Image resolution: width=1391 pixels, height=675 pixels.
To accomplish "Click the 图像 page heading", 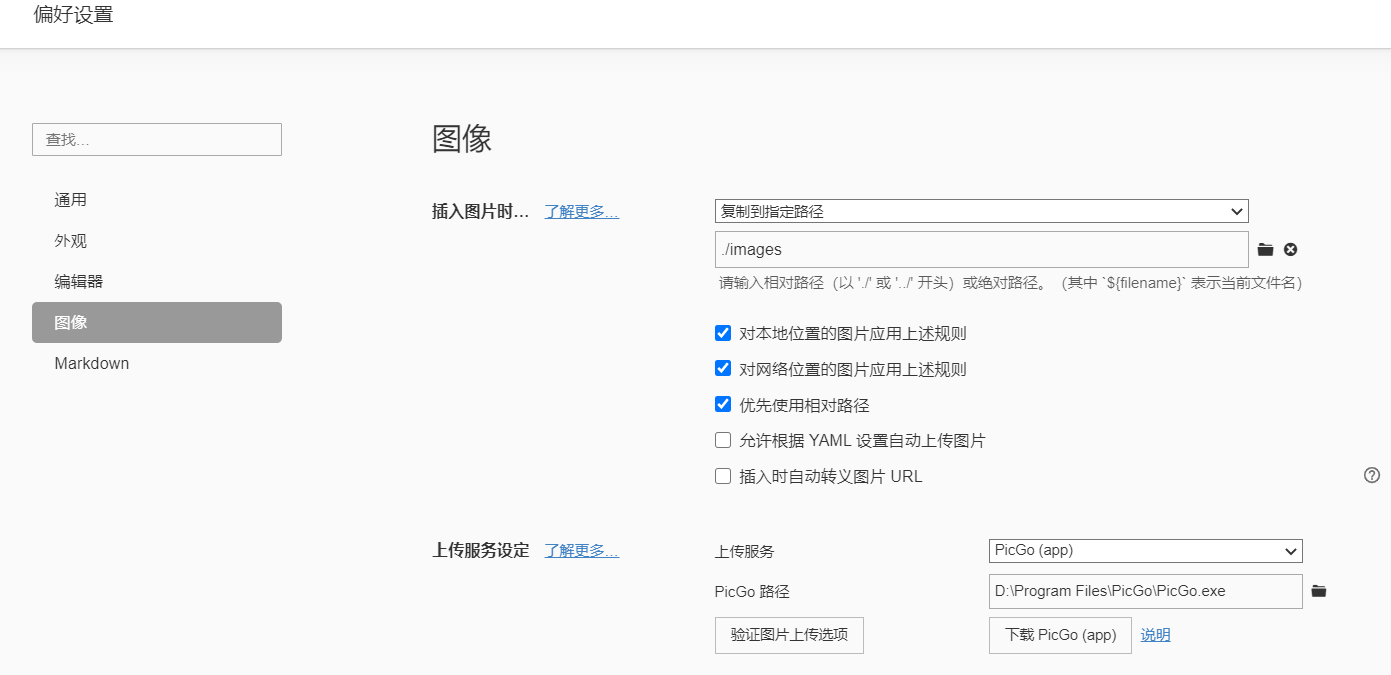I will (462, 139).
